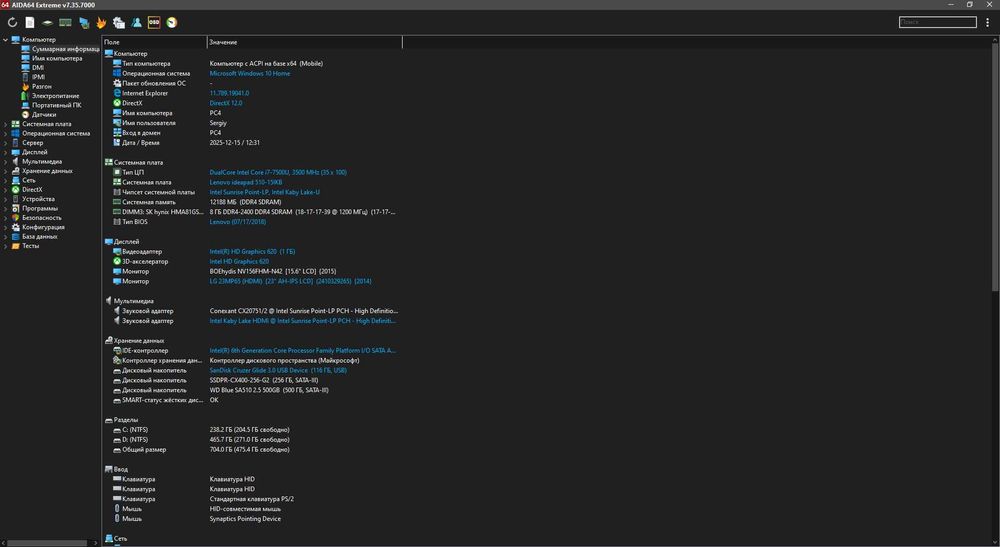
Task: Select the Стандартная клавиатура PS/2 row
Action: click(x=251, y=499)
